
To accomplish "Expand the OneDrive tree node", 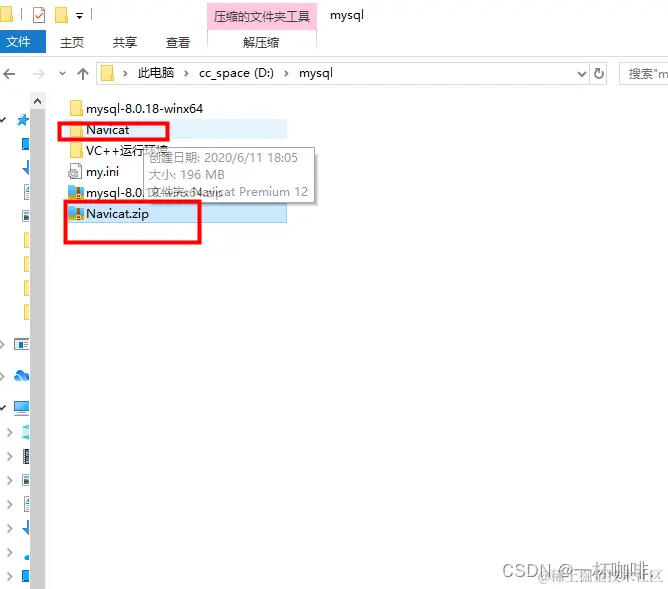I will 3,376.
